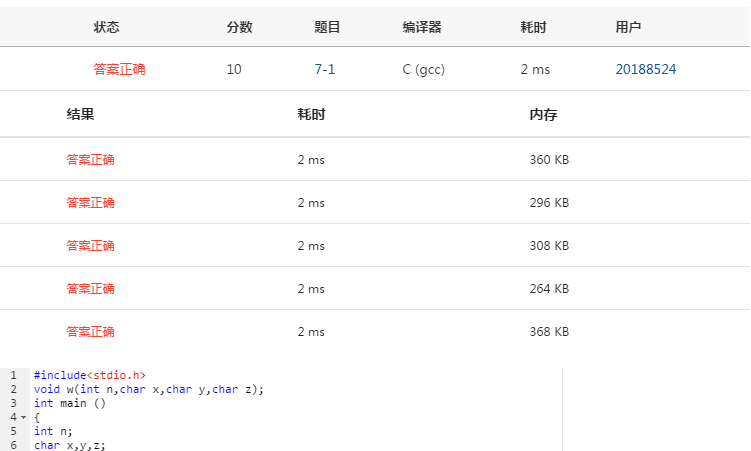751x451 pixels.
Task: Collapse the code fold arrow at line 4
Action: pos(23,417)
